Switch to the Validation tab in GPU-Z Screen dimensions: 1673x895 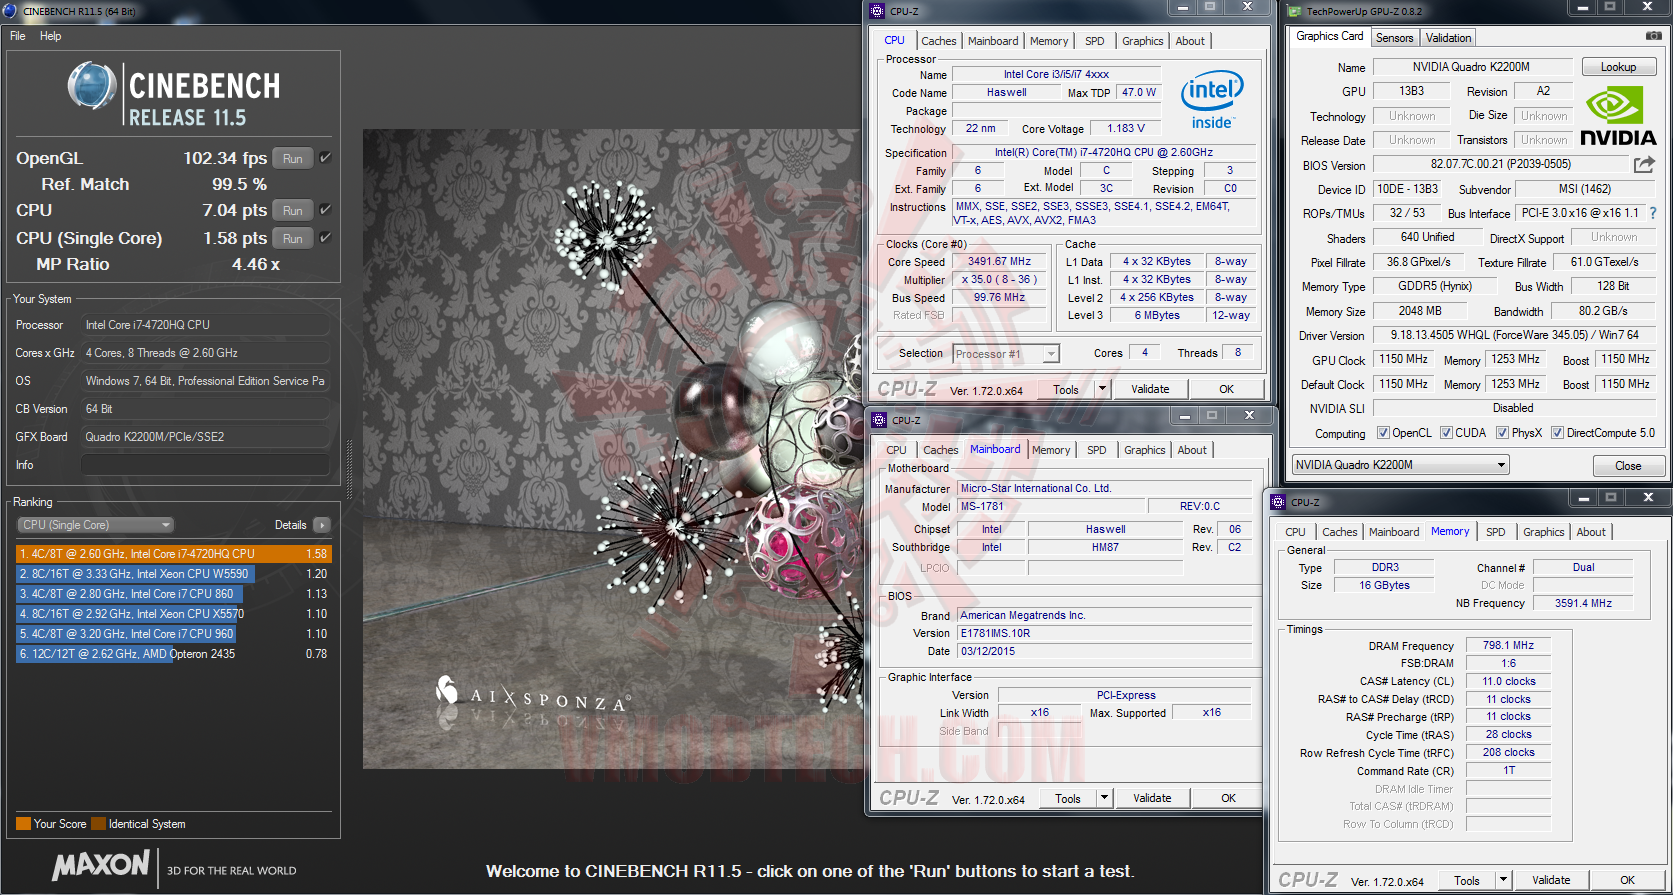point(1448,38)
